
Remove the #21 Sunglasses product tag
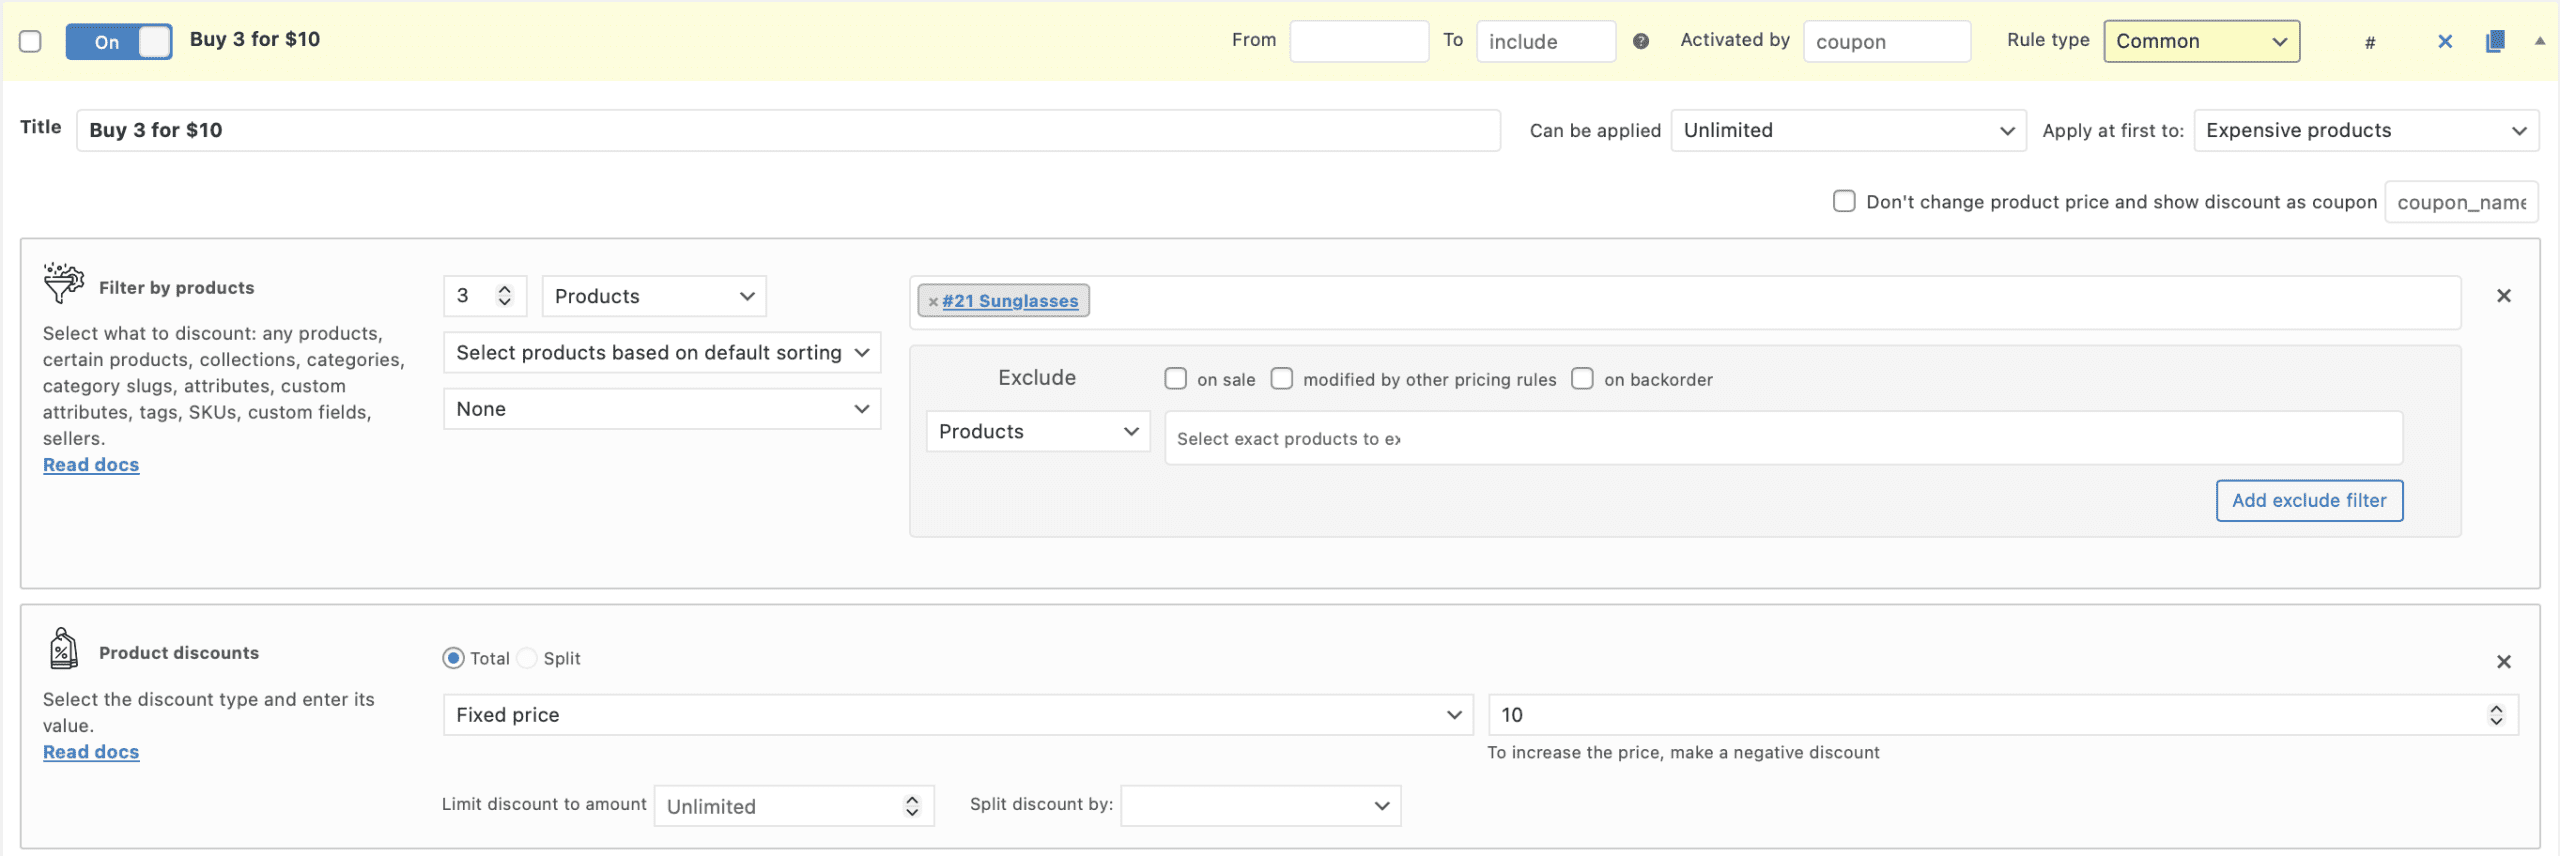932,302
